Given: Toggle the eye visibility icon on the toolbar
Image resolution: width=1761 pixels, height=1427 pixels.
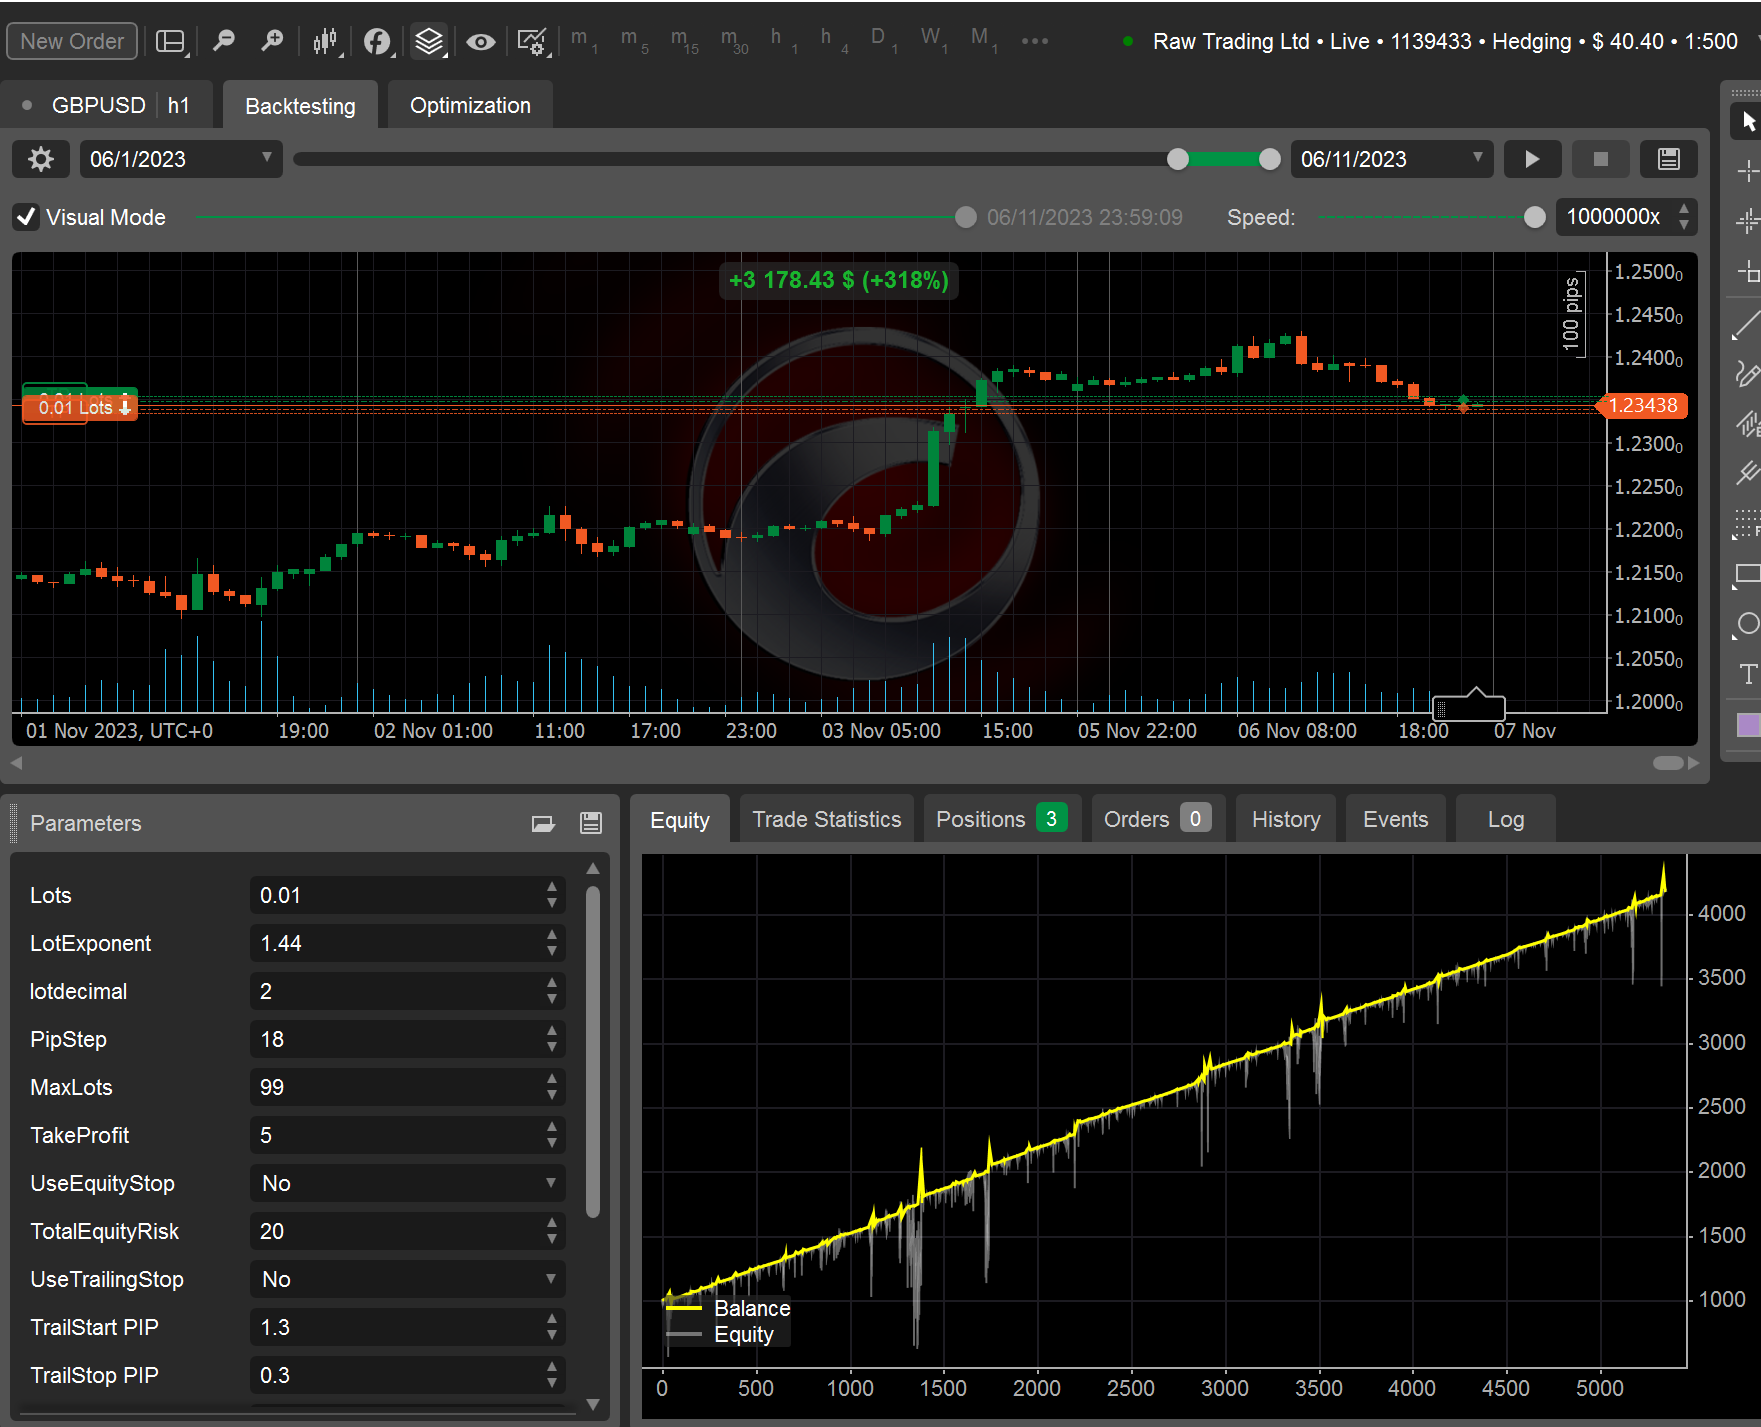Looking at the screenshot, I should (x=481, y=40).
